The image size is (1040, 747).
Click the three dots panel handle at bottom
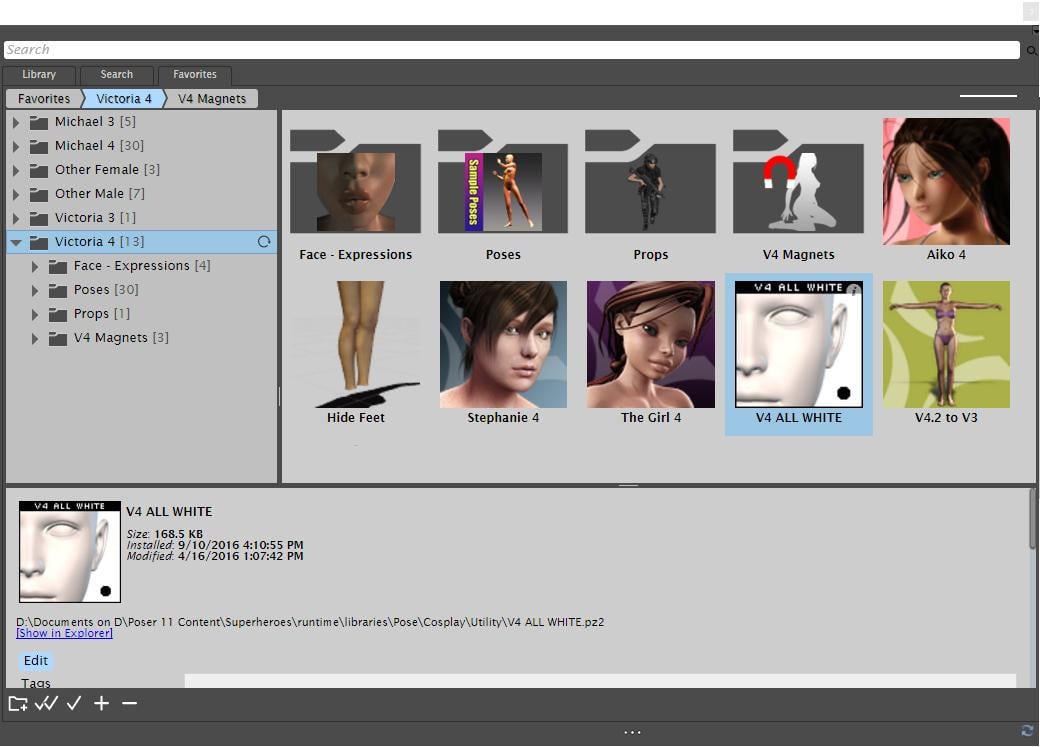[x=632, y=732]
